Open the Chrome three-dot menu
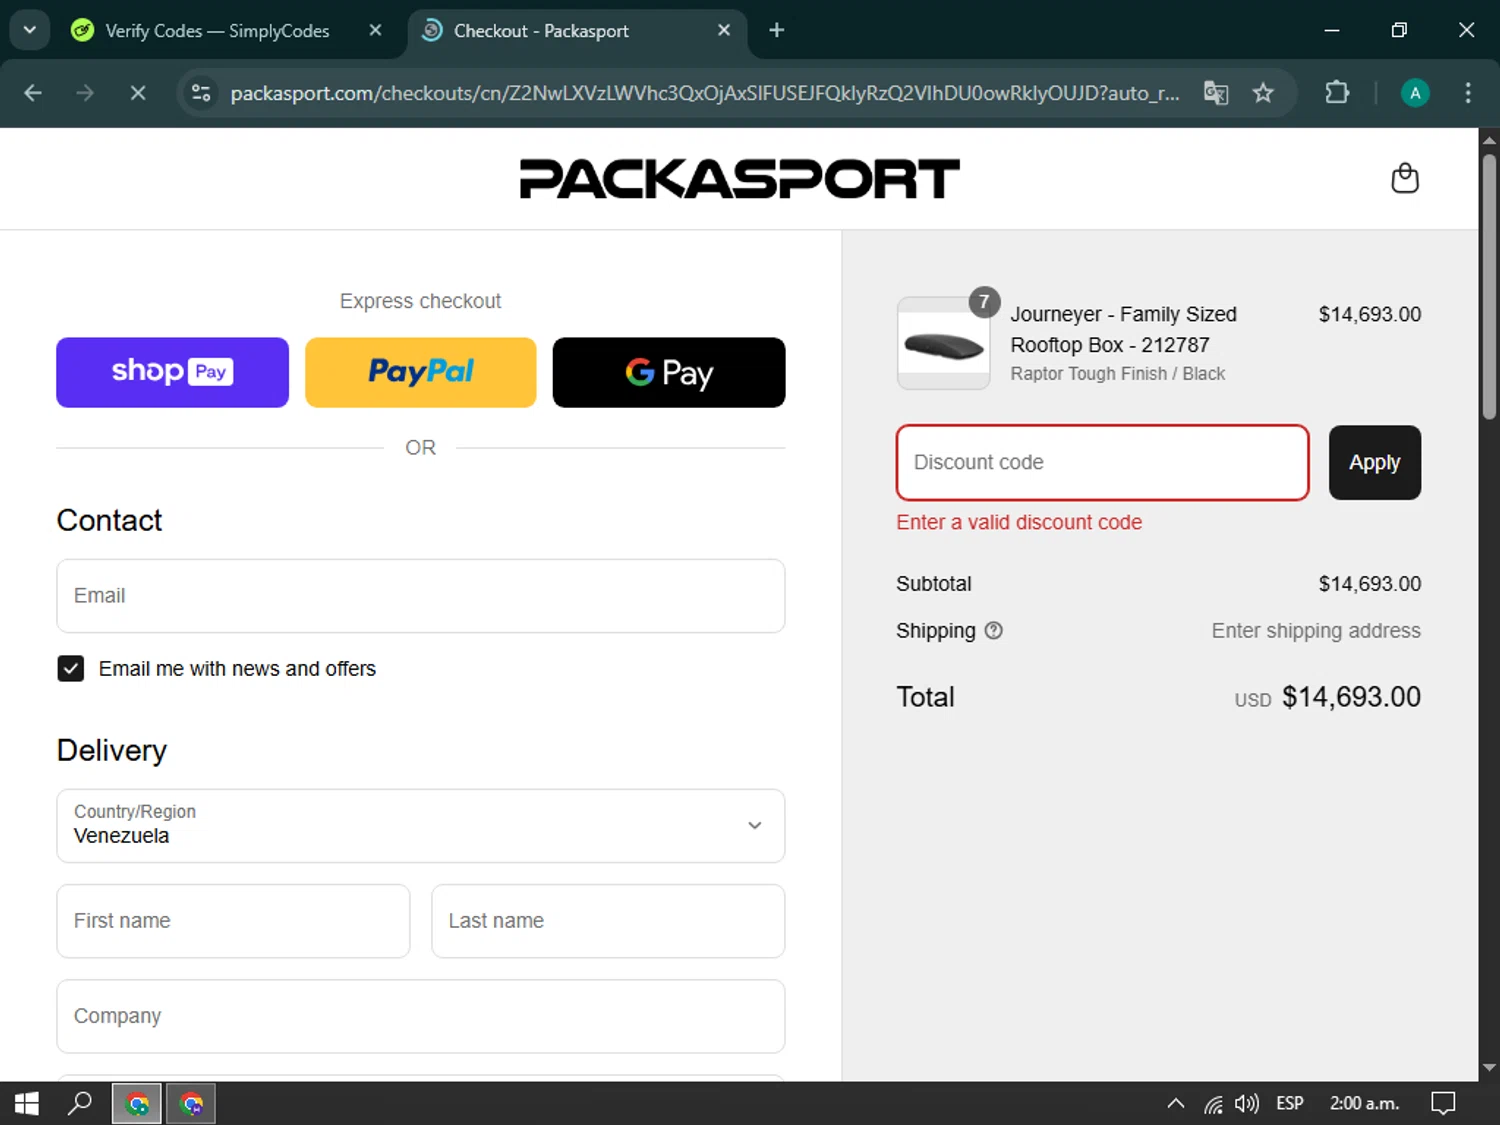The height and width of the screenshot is (1125, 1500). point(1467,93)
